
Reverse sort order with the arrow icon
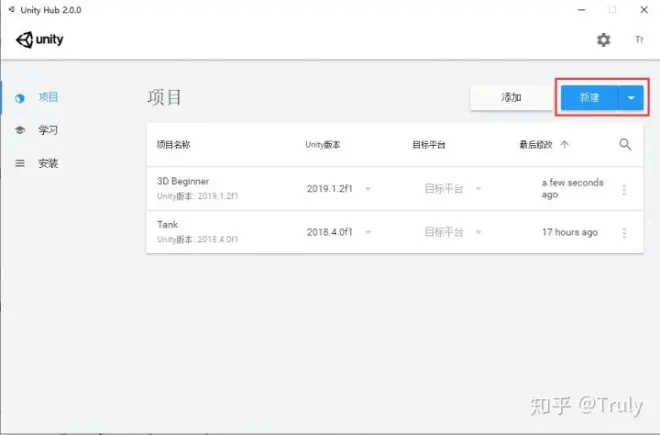pos(564,145)
